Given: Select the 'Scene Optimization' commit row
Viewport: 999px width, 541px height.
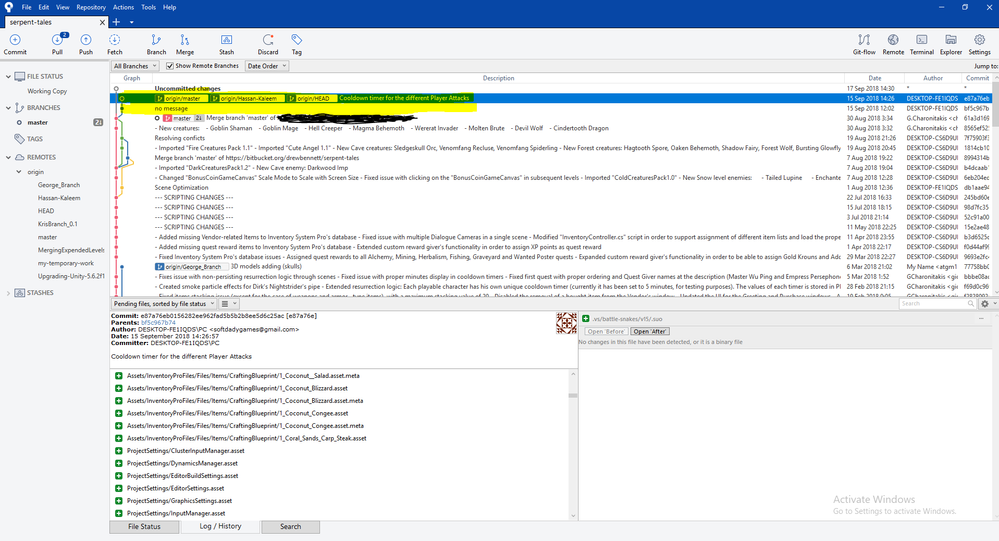Looking at the screenshot, I should pyautogui.click(x=551, y=187).
